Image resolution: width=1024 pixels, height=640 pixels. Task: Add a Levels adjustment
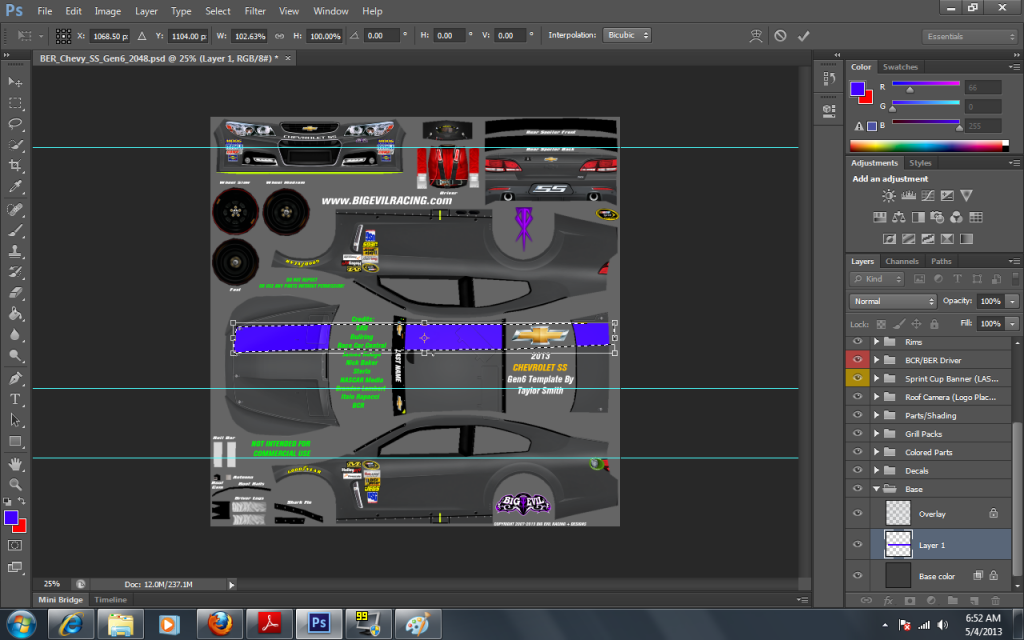tap(908, 195)
